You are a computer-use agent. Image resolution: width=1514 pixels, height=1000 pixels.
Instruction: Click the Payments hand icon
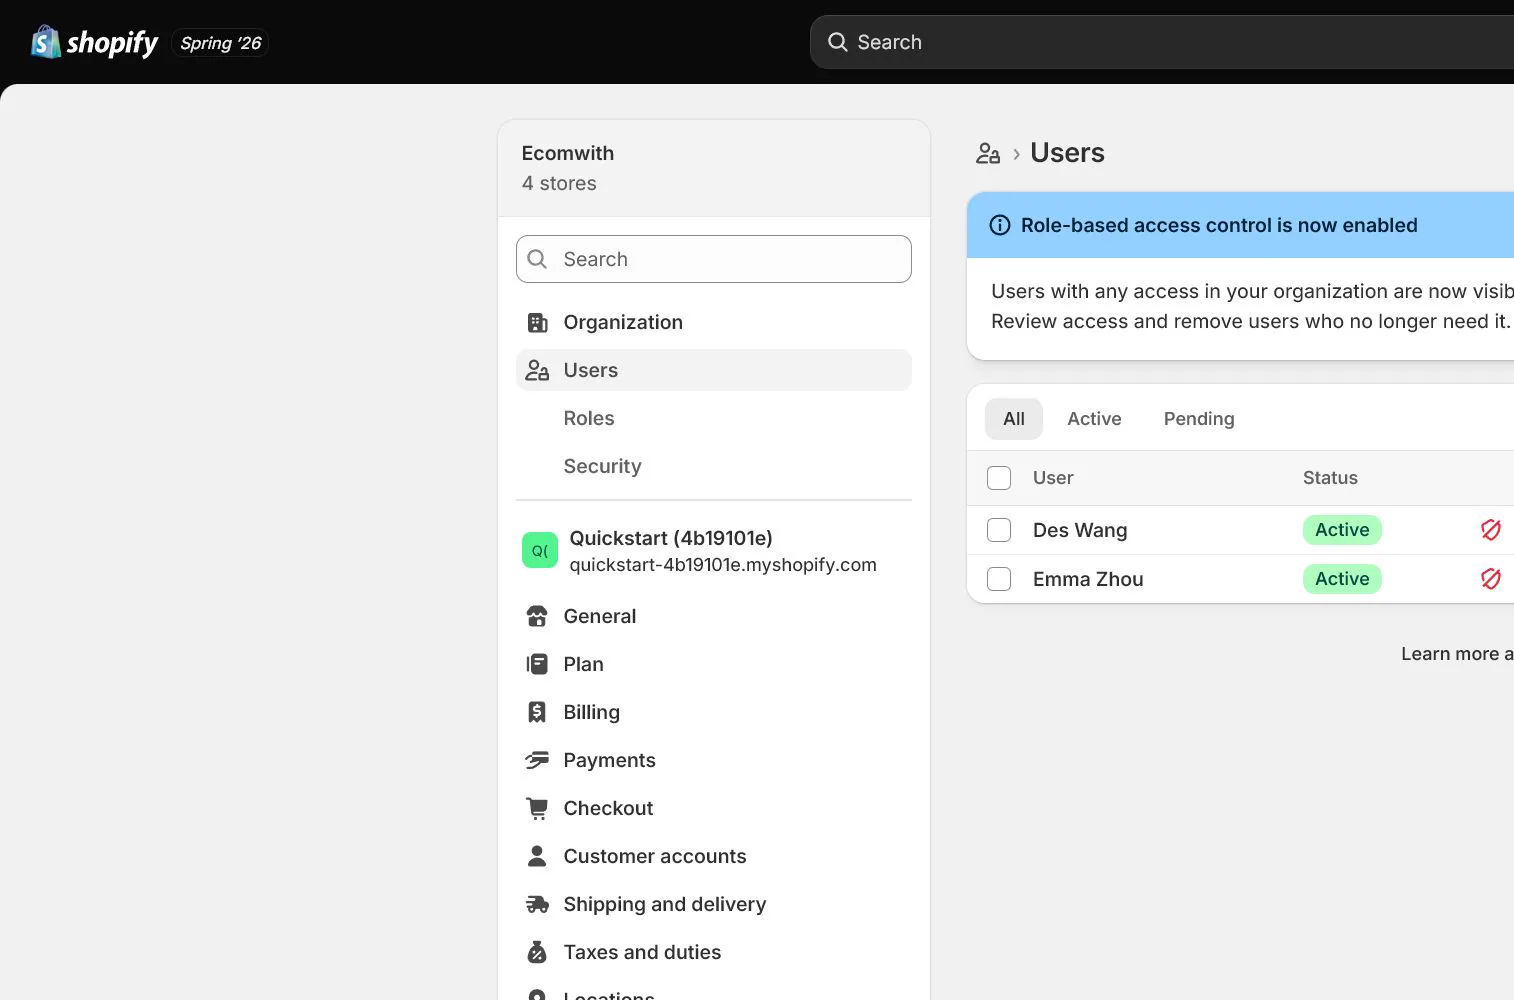tap(537, 760)
